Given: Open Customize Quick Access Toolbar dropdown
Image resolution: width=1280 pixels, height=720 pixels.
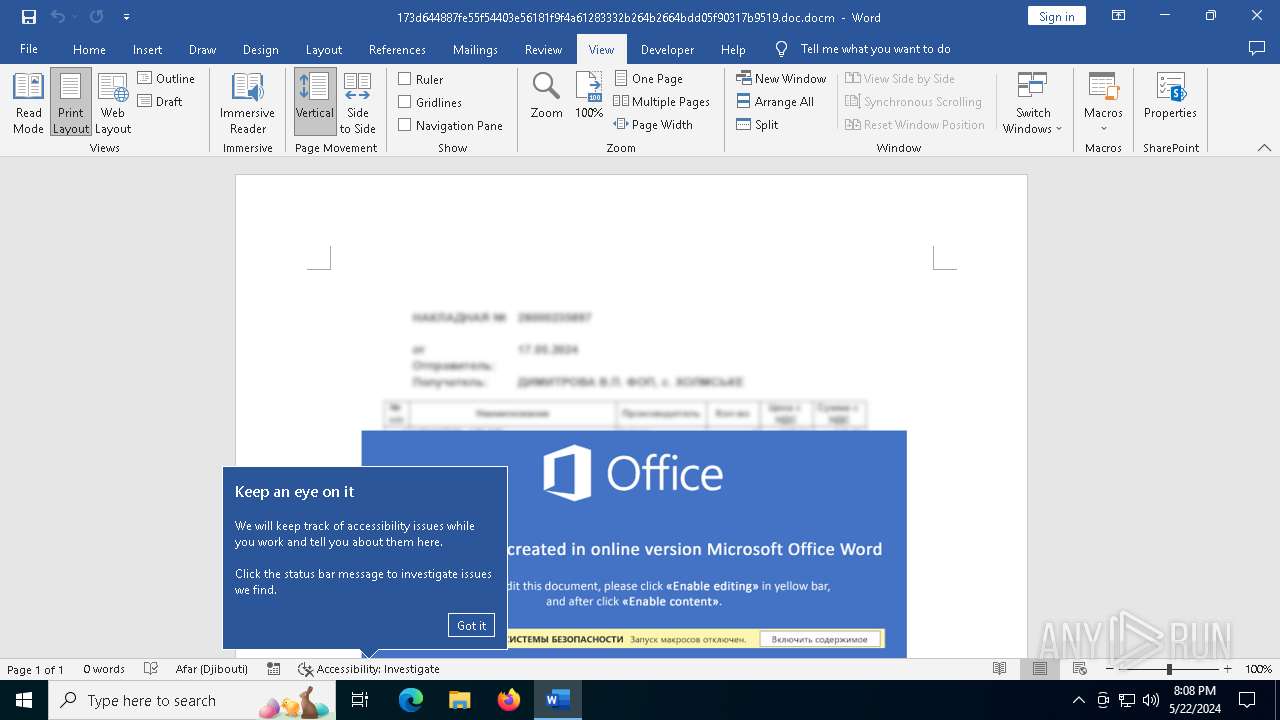Looking at the screenshot, I should coord(126,17).
